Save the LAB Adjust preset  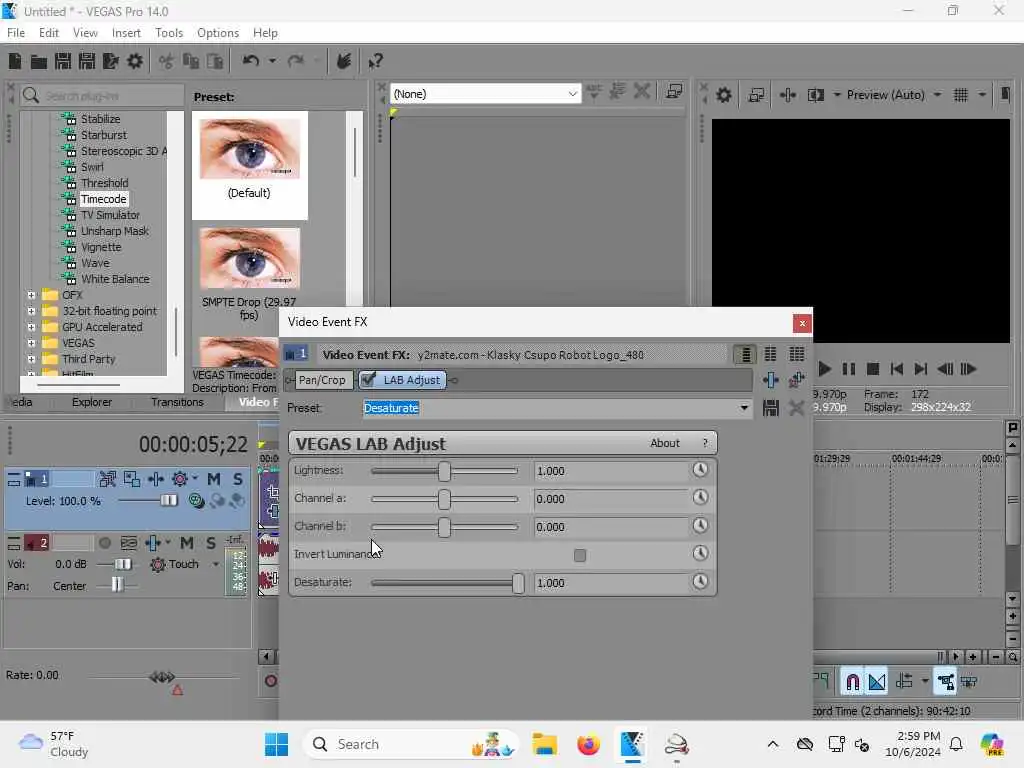tap(771, 408)
